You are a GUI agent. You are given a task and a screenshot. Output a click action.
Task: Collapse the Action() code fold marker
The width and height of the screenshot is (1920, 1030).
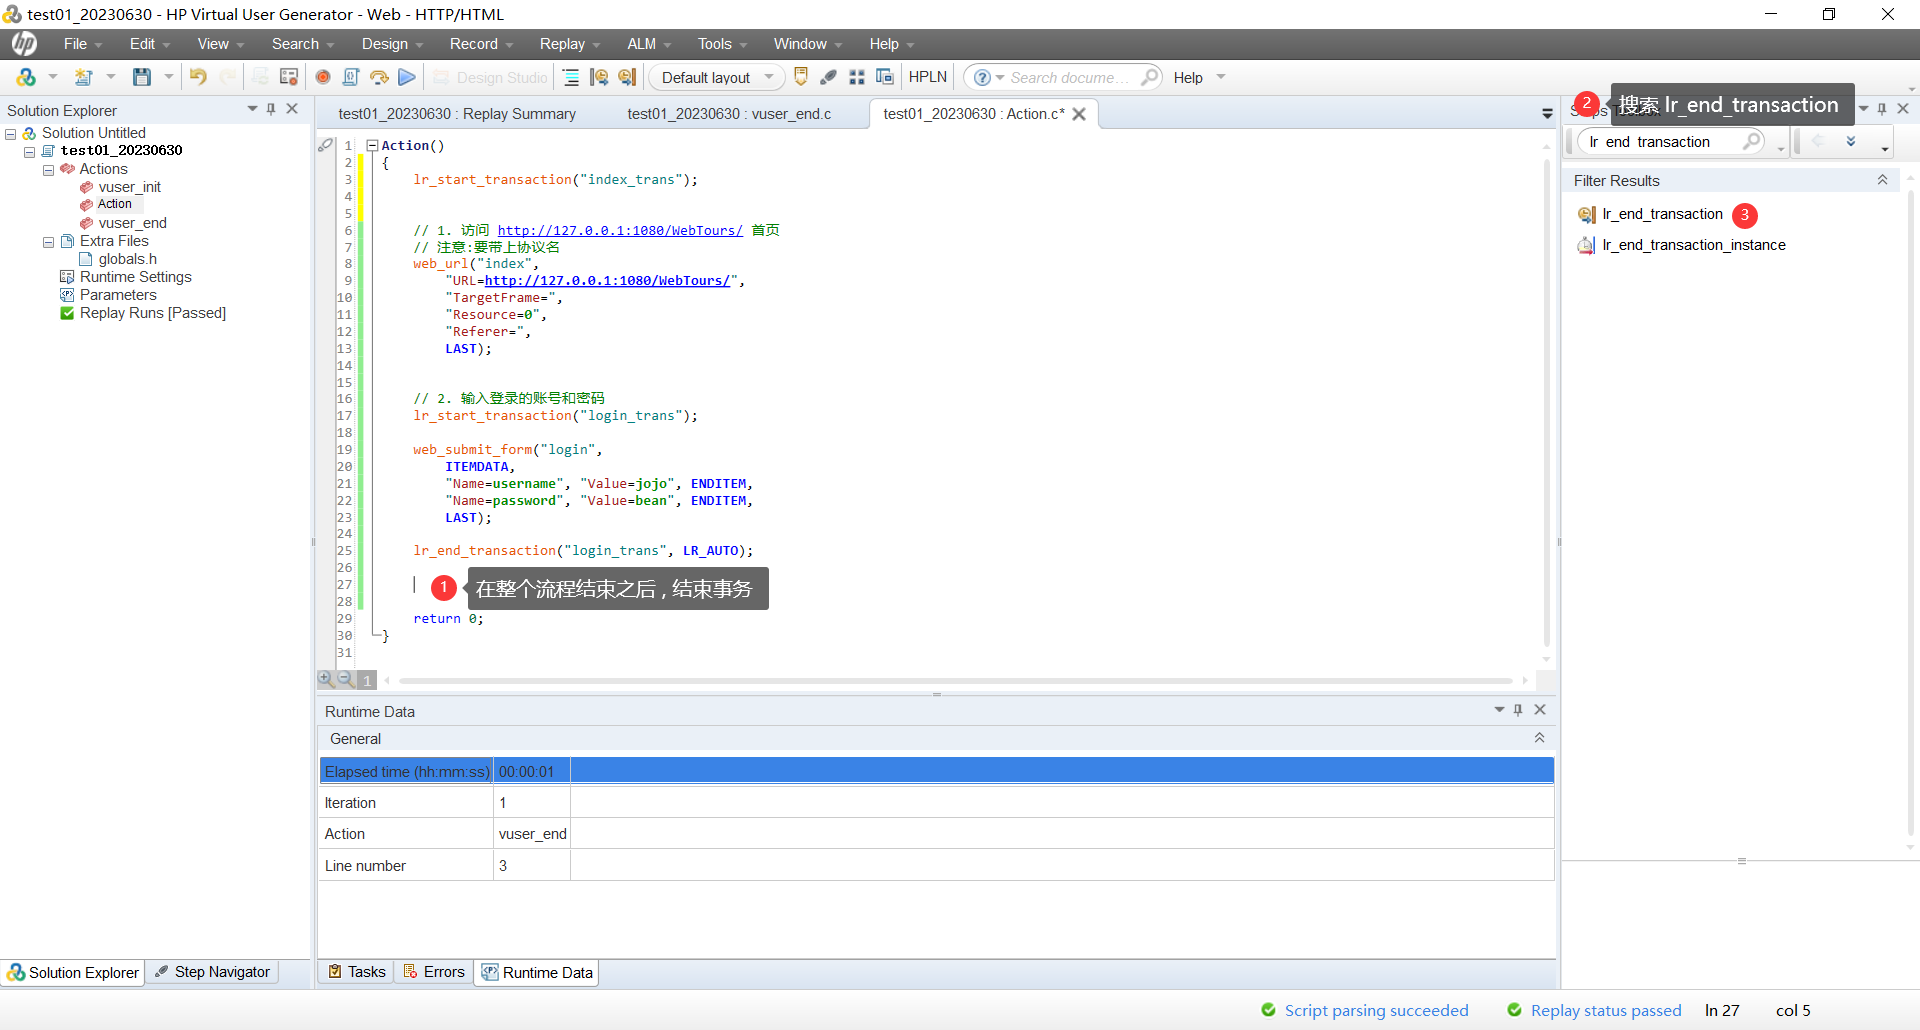coord(372,146)
